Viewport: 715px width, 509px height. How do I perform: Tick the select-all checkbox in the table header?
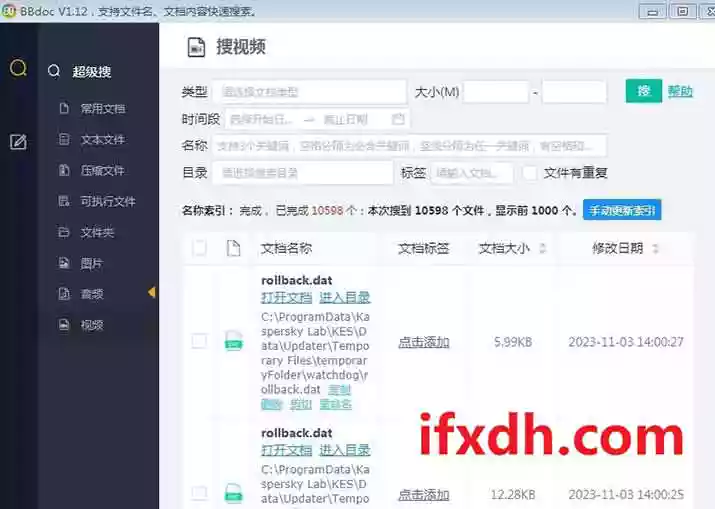point(199,248)
